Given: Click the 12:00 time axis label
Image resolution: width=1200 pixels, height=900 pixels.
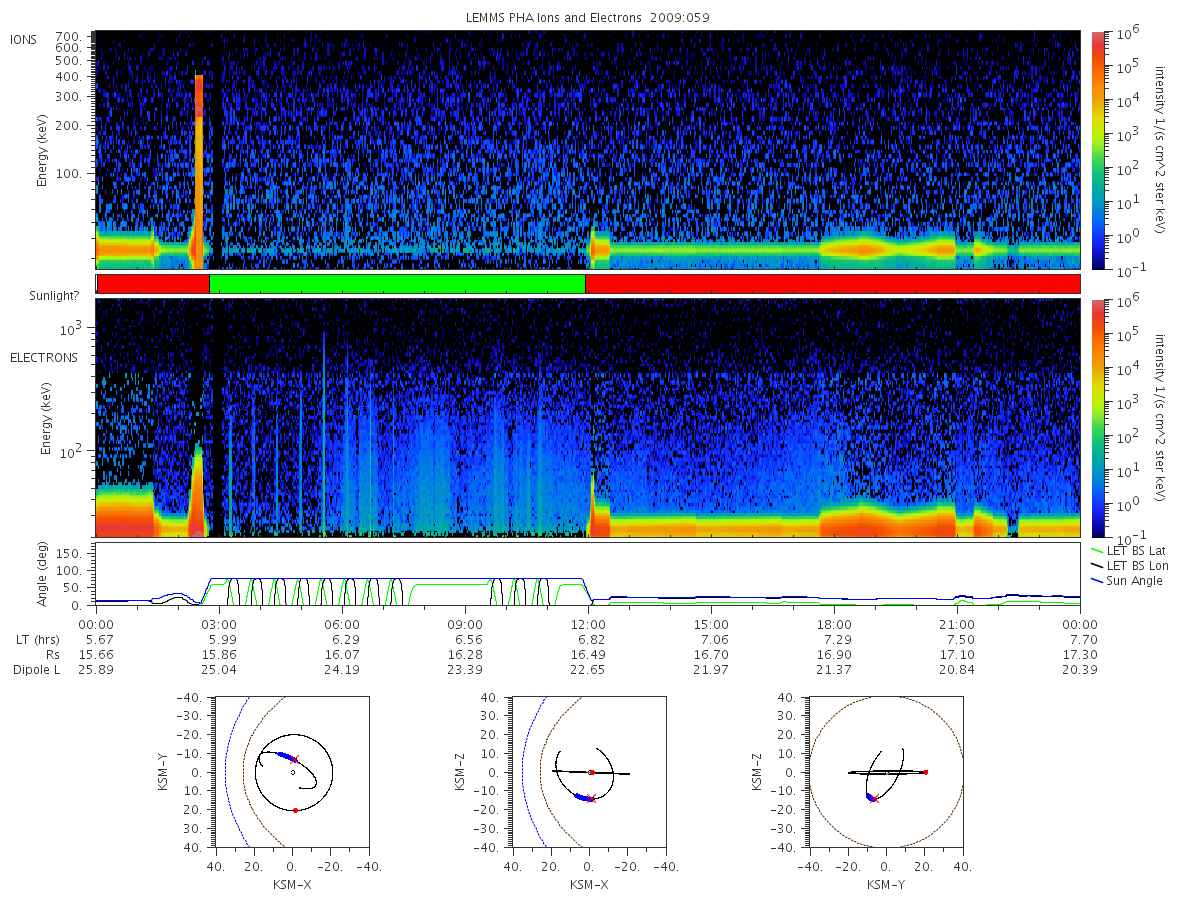Looking at the screenshot, I should [588, 624].
